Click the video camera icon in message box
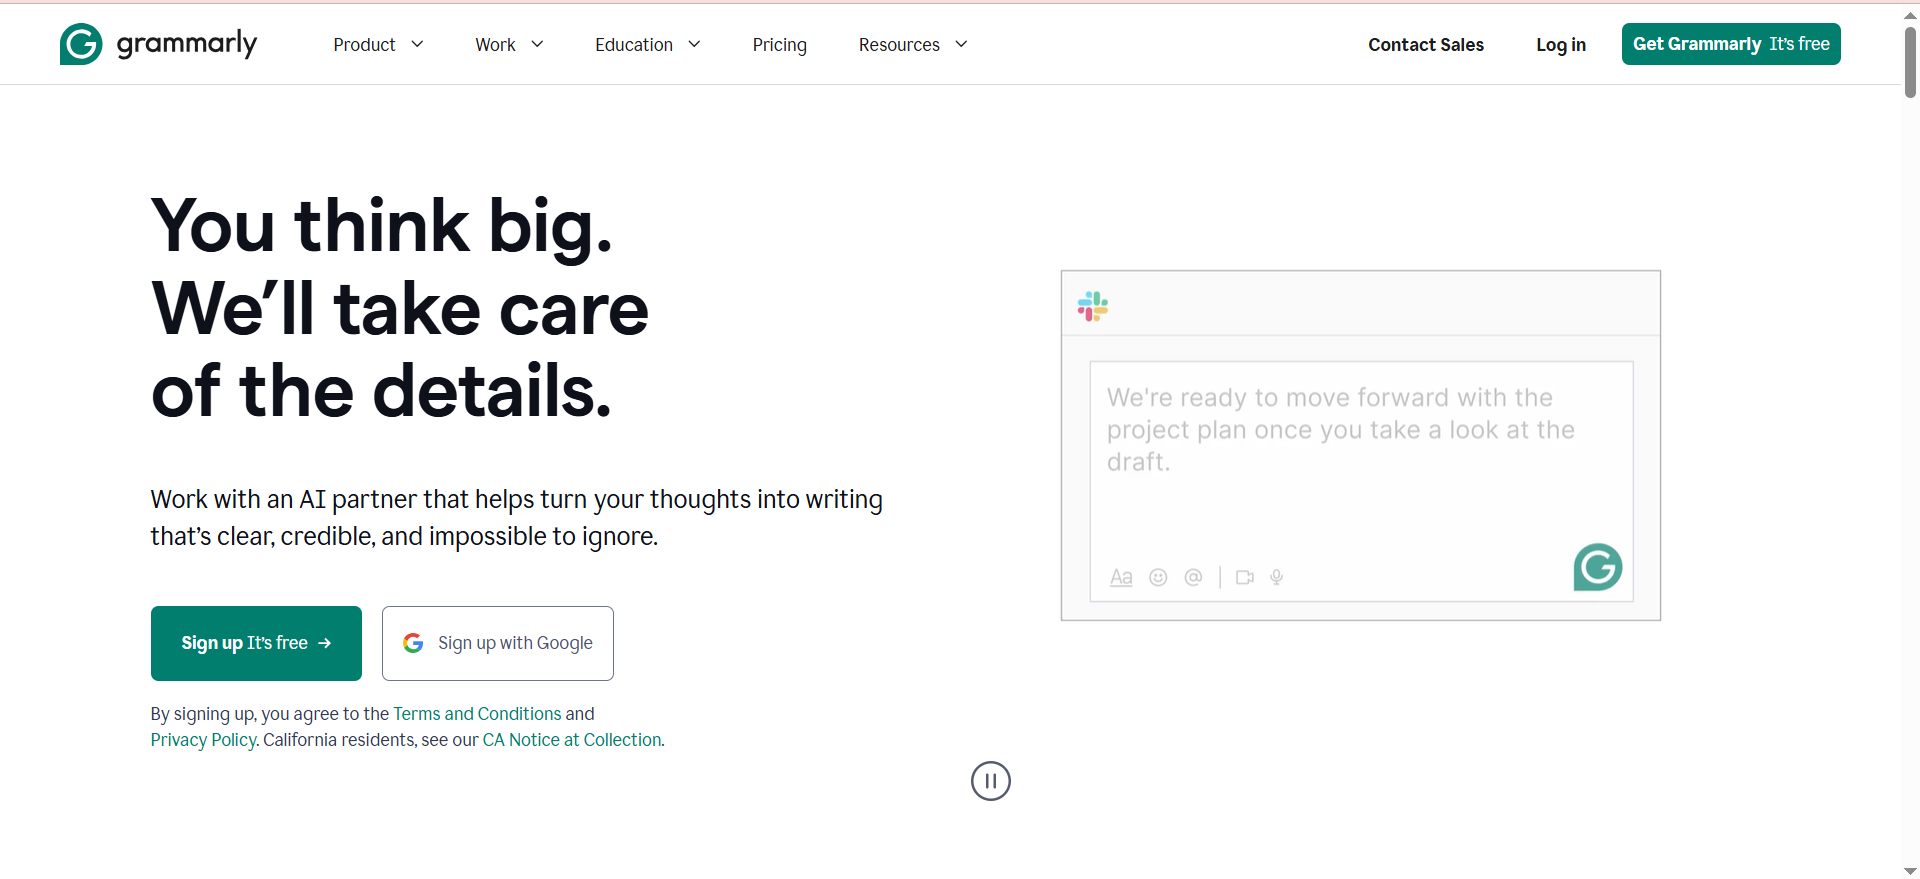Screen dimensions: 1920x879 [1245, 577]
